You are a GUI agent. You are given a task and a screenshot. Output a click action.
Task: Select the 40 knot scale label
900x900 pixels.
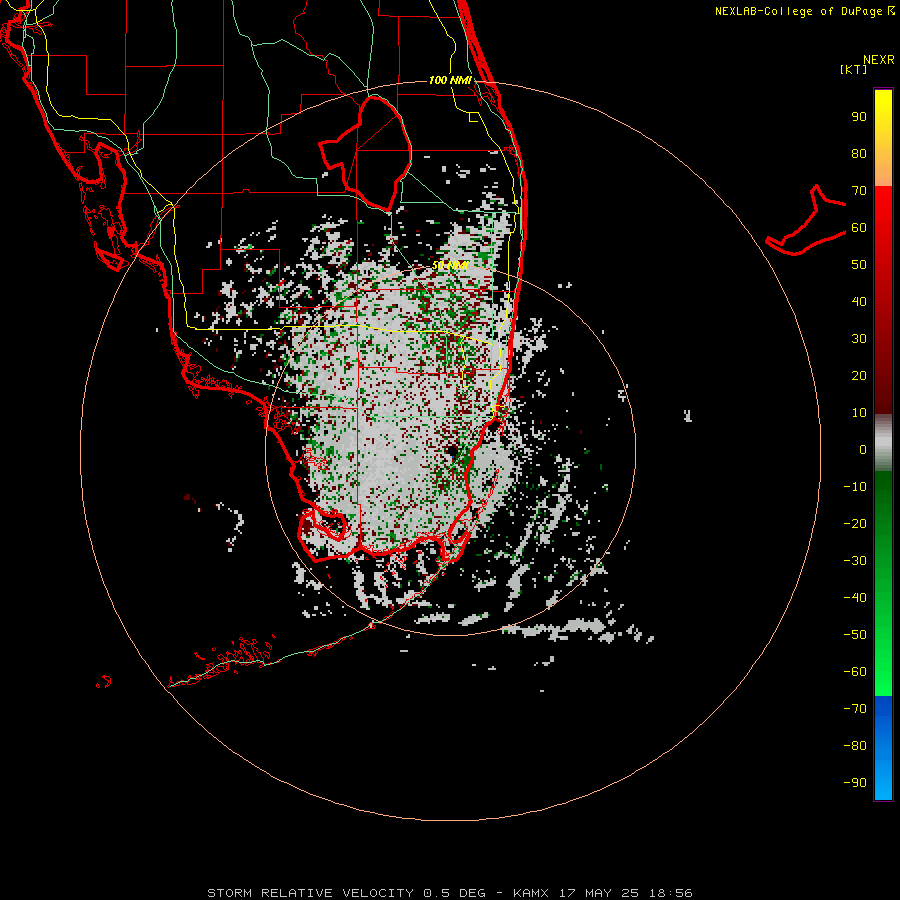tap(859, 302)
